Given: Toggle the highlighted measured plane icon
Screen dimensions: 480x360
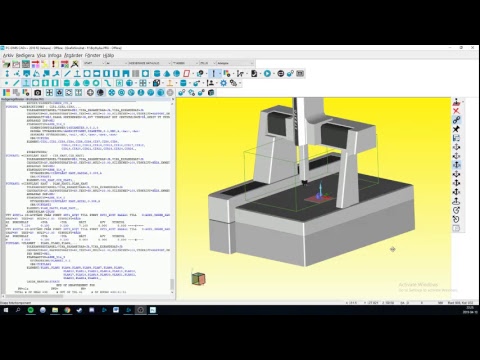Looking at the screenshot, I should [26, 83].
